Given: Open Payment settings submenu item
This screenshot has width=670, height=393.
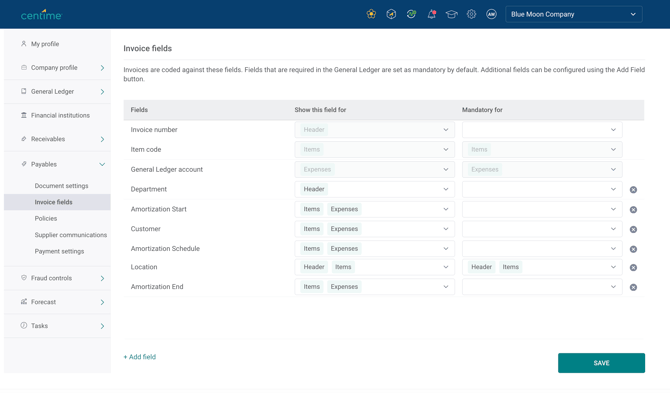Looking at the screenshot, I should (x=59, y=251).
